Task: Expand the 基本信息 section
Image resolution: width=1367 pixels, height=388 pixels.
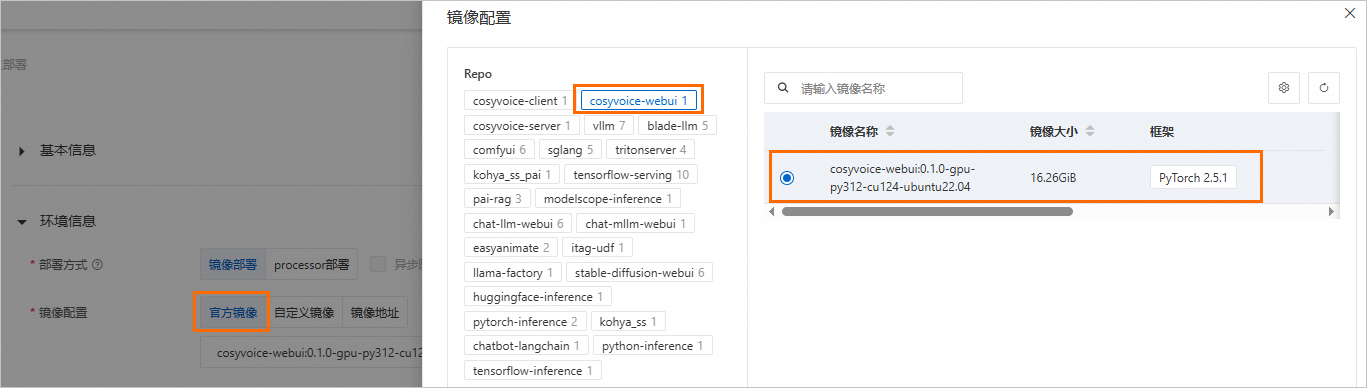Action: click(x=22, y=150)
